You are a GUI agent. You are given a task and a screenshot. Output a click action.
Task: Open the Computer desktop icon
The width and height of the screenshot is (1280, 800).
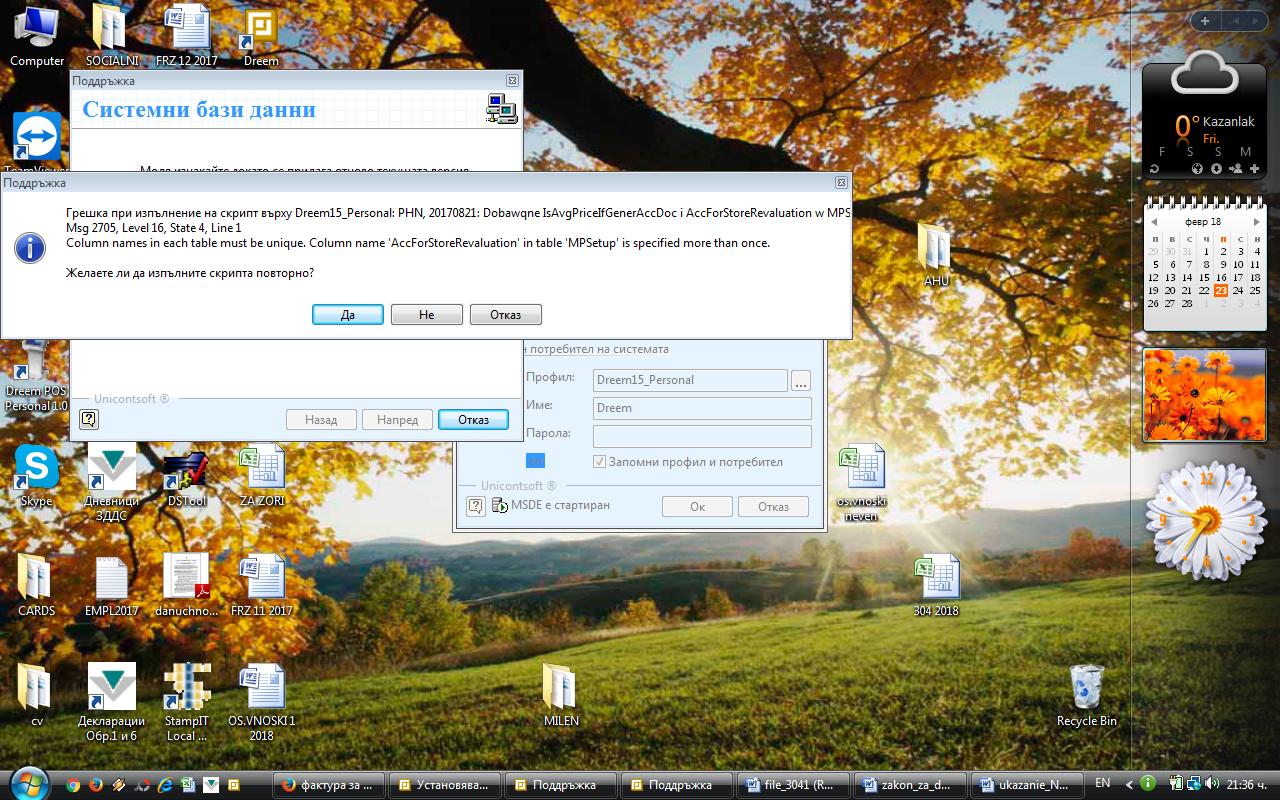pyautogui.click(x=37, y=35)
